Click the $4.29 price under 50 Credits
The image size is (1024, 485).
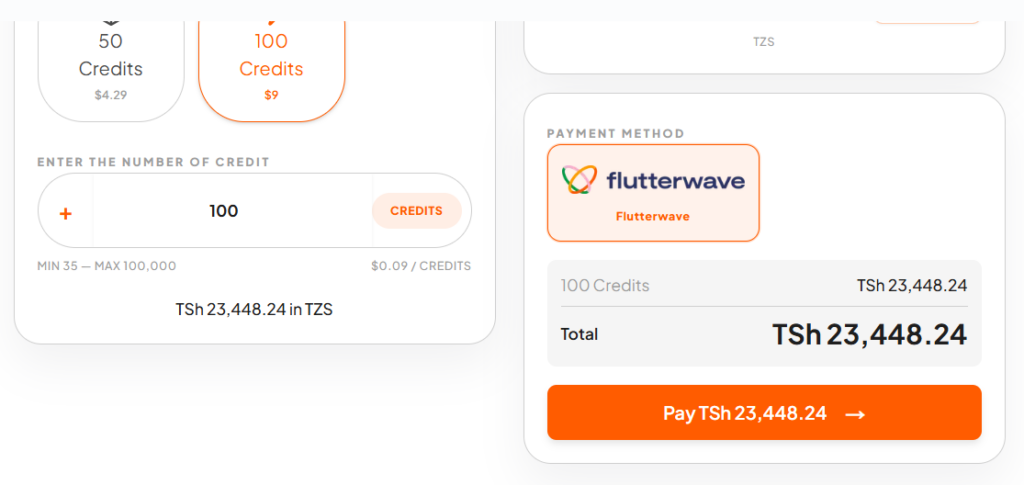point(111,95)
